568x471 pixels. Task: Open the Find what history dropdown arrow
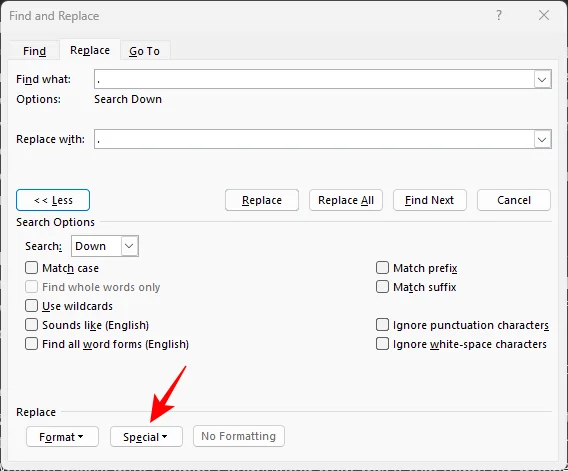pyautogui.click(x=542, y=79)
